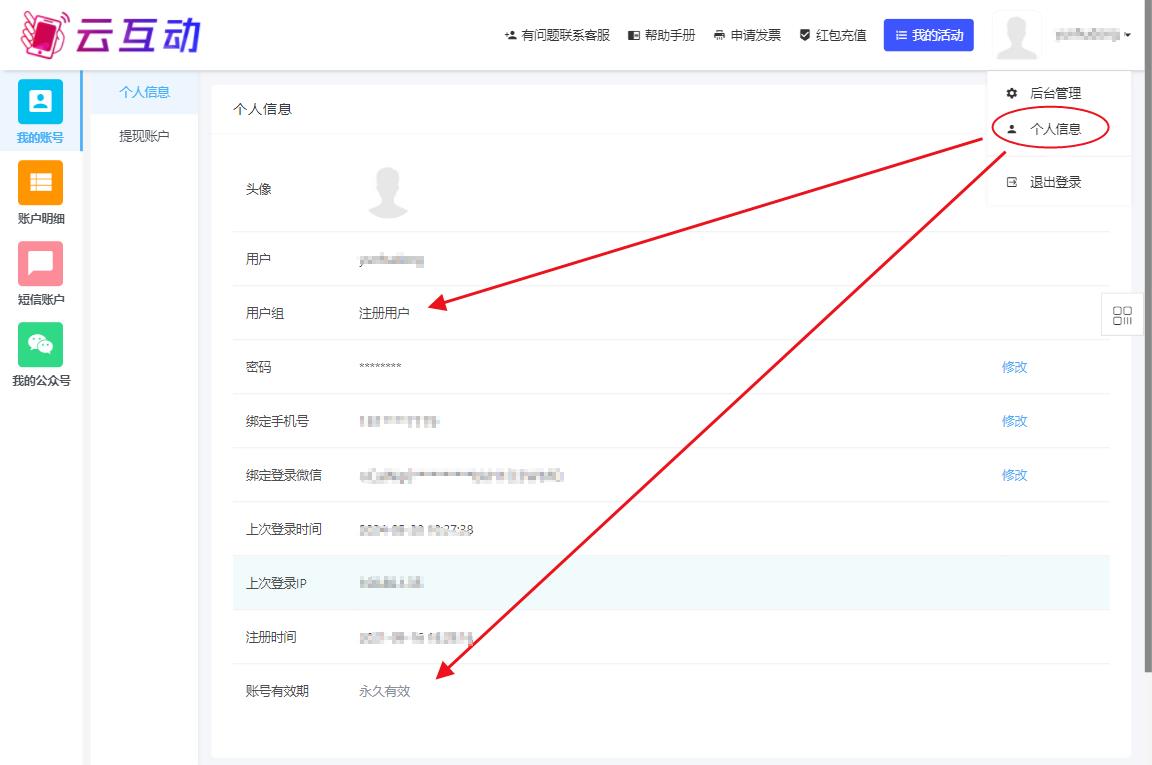Open the 账户明细 sidebar icon
This screenshot has height=765, width=1152.
coord(40,182)
